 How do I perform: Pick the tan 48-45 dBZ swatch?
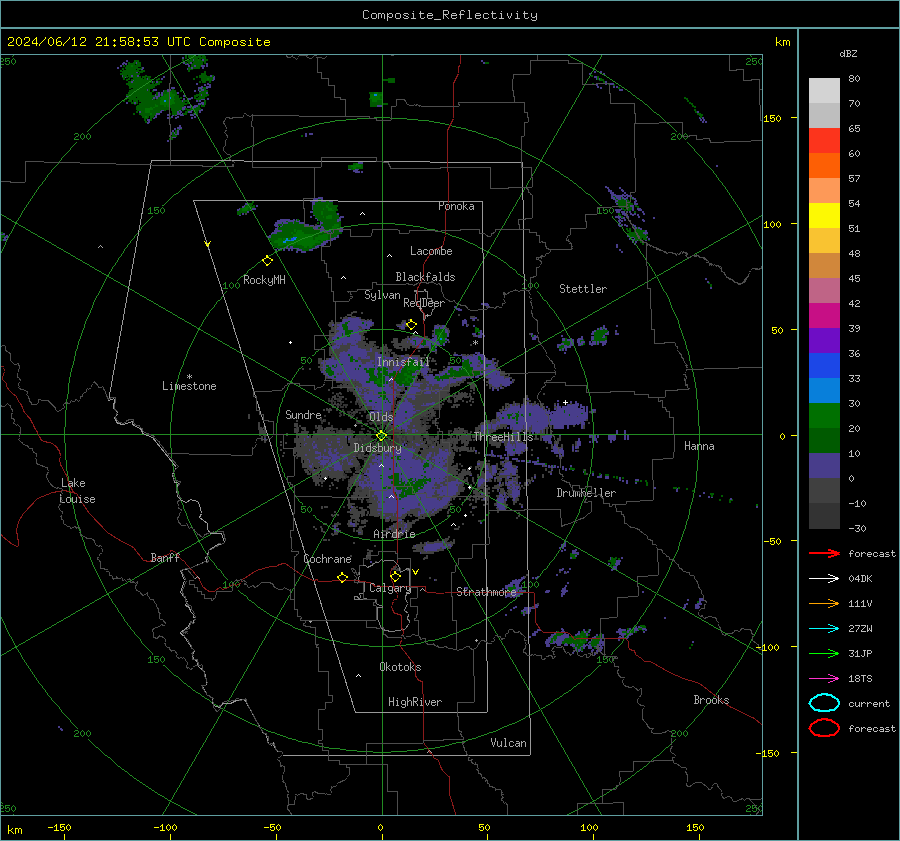[x=824, y=265]
